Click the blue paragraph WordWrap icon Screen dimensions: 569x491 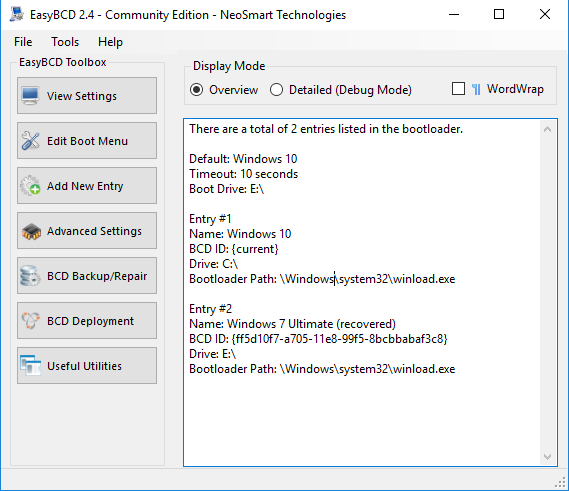coord(476,89)
